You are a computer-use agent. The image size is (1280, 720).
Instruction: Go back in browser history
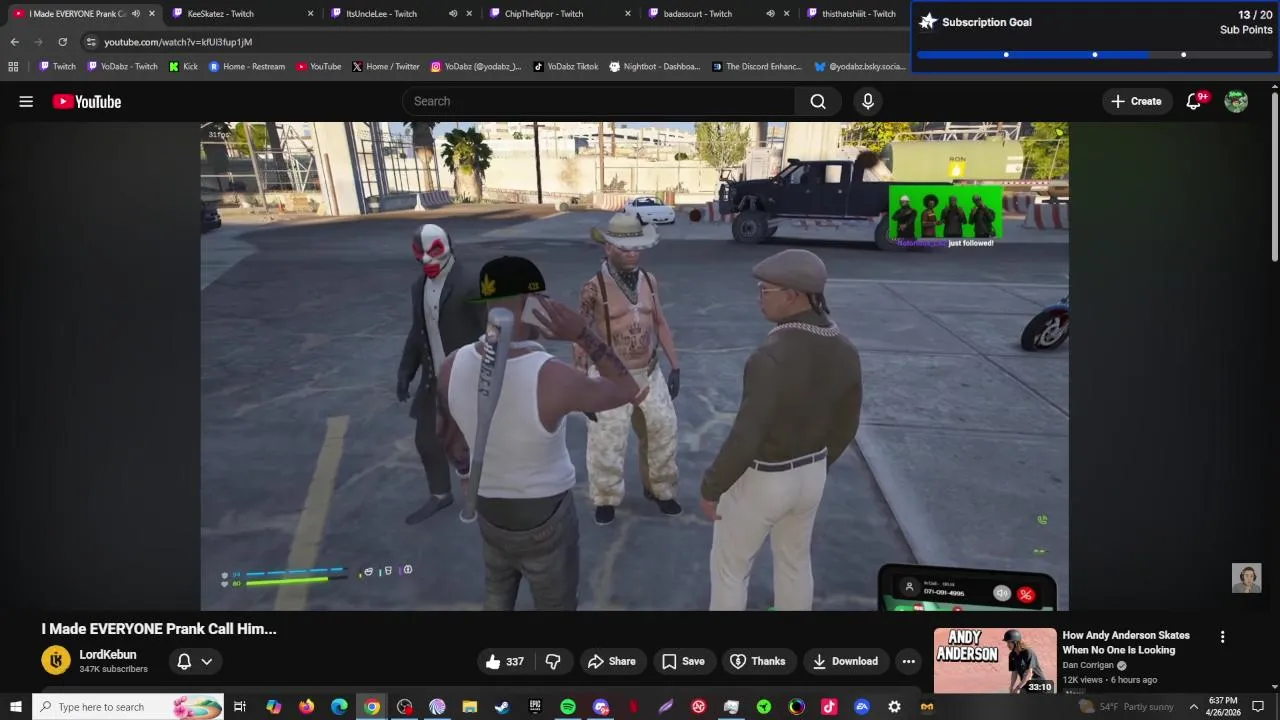tap(14, 42)
